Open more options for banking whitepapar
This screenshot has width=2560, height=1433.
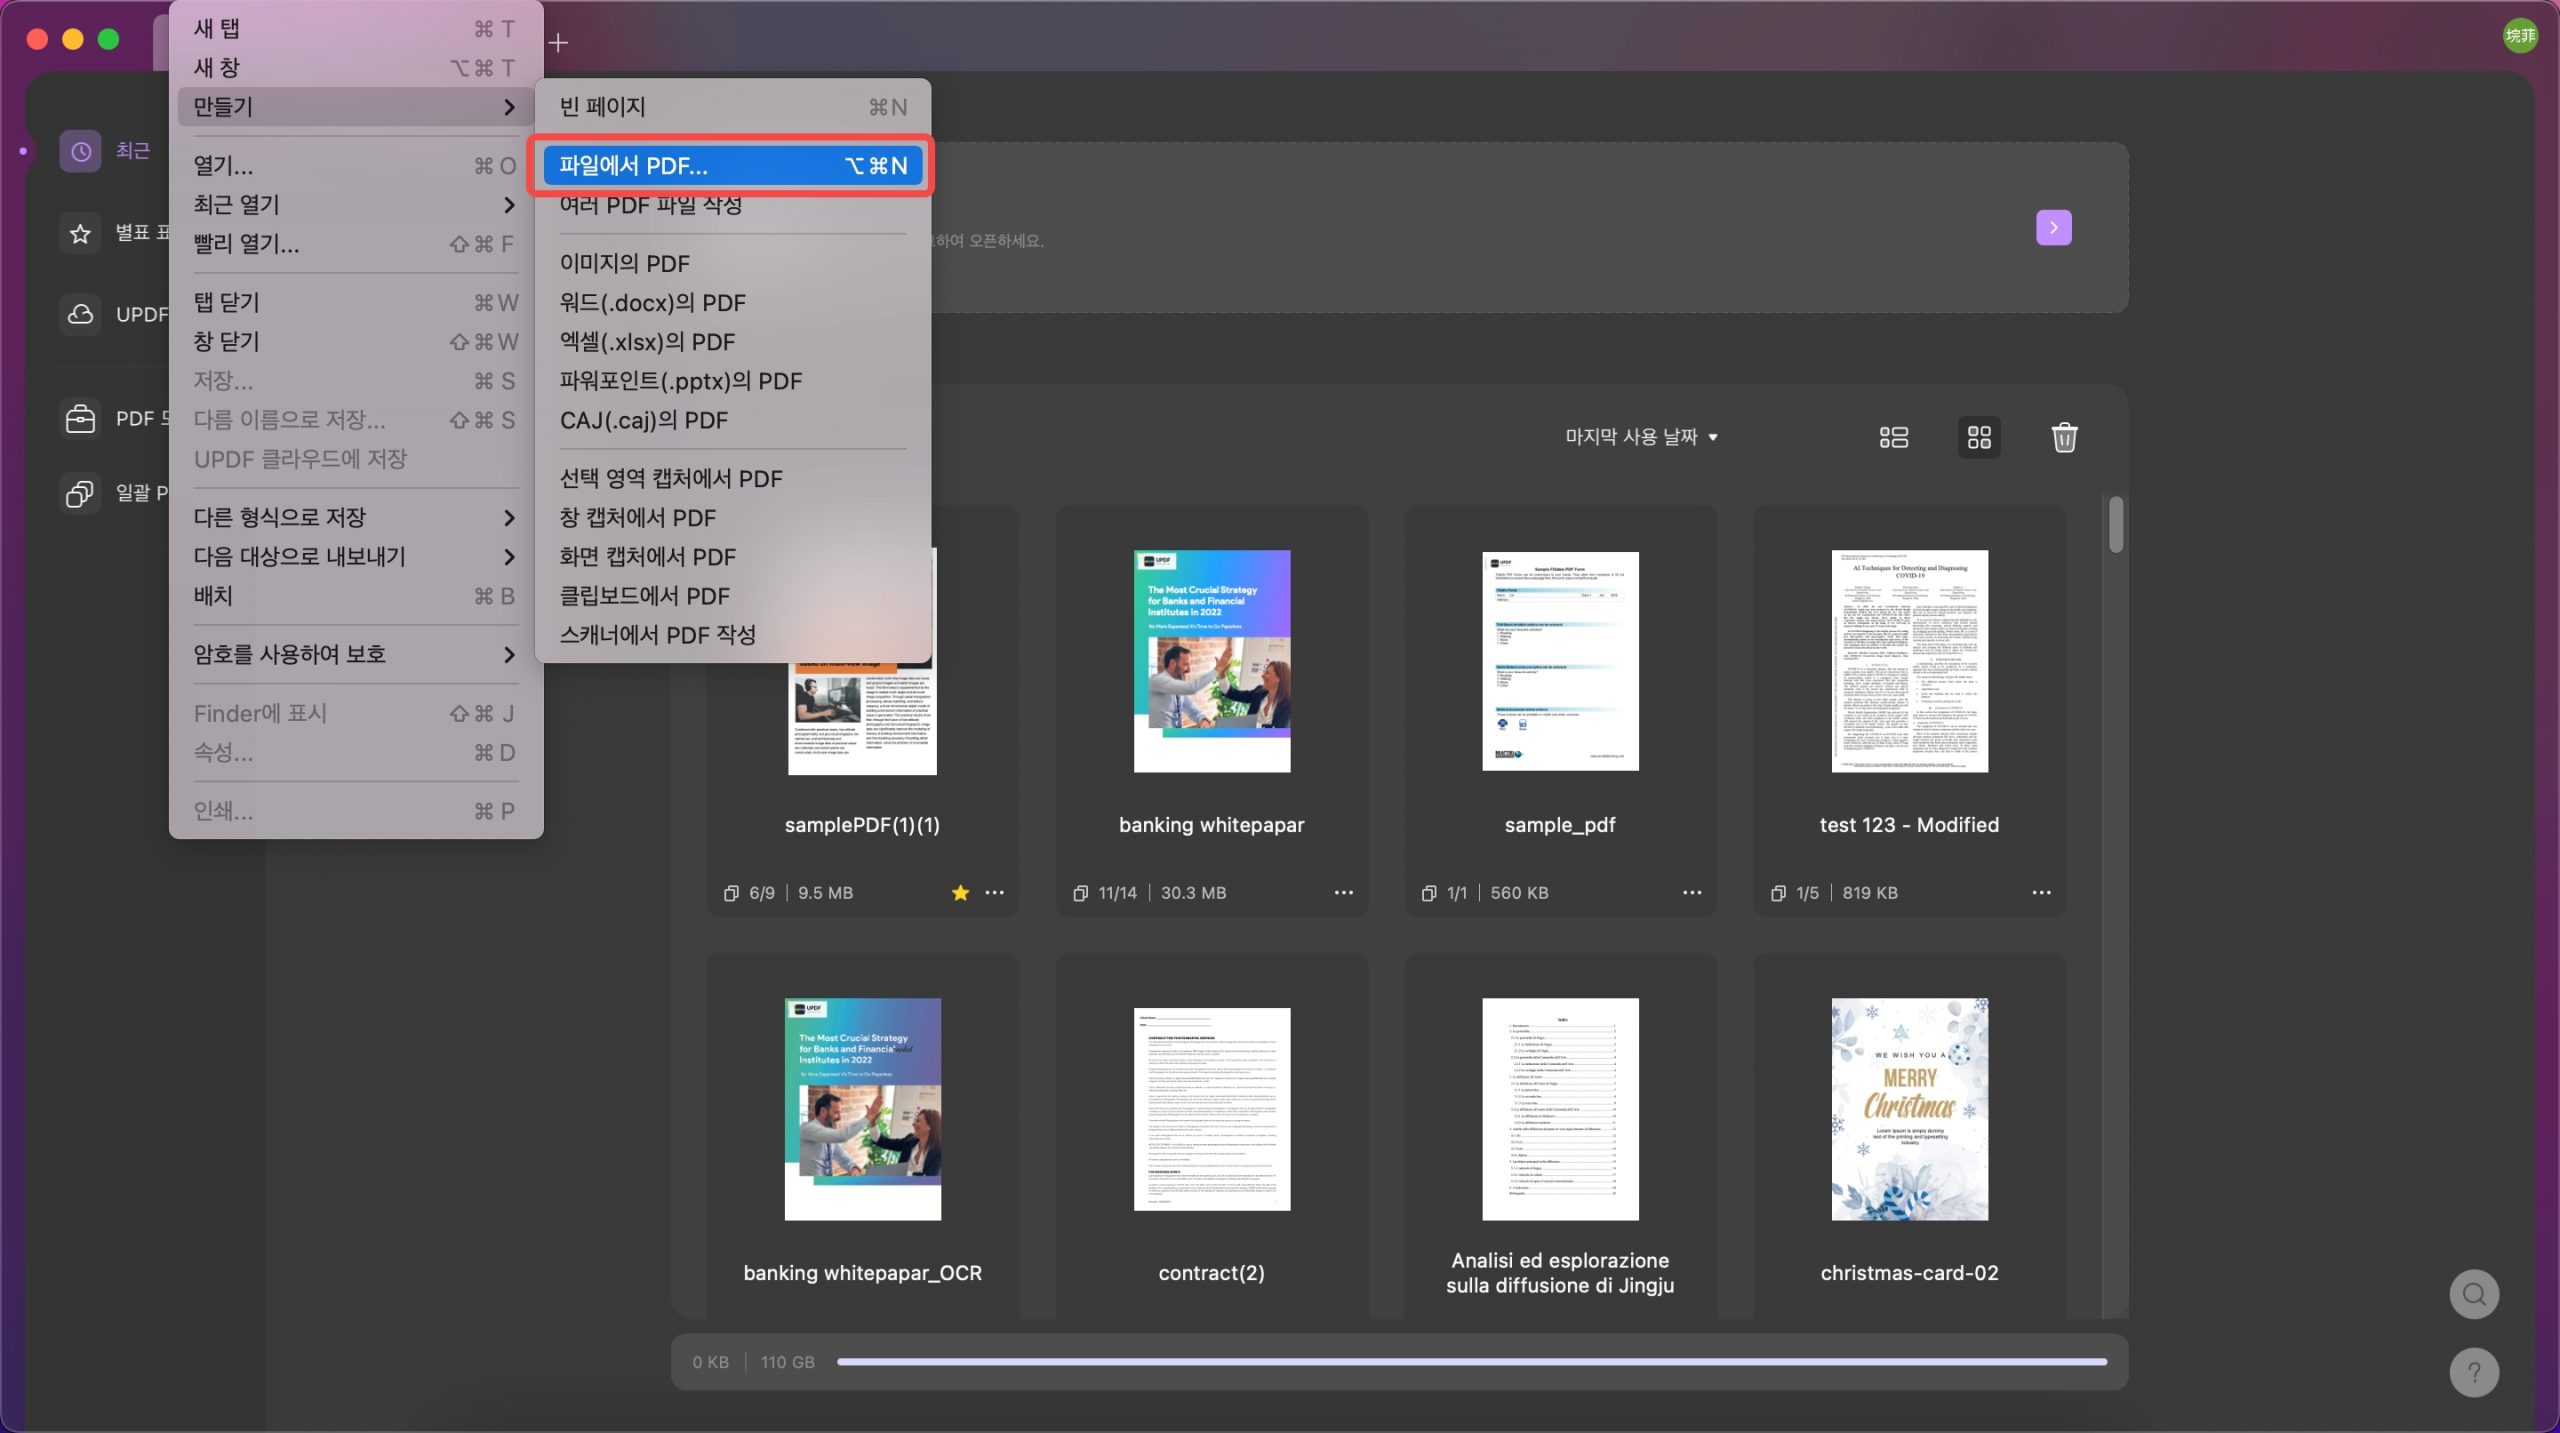tap(1343, 893)
